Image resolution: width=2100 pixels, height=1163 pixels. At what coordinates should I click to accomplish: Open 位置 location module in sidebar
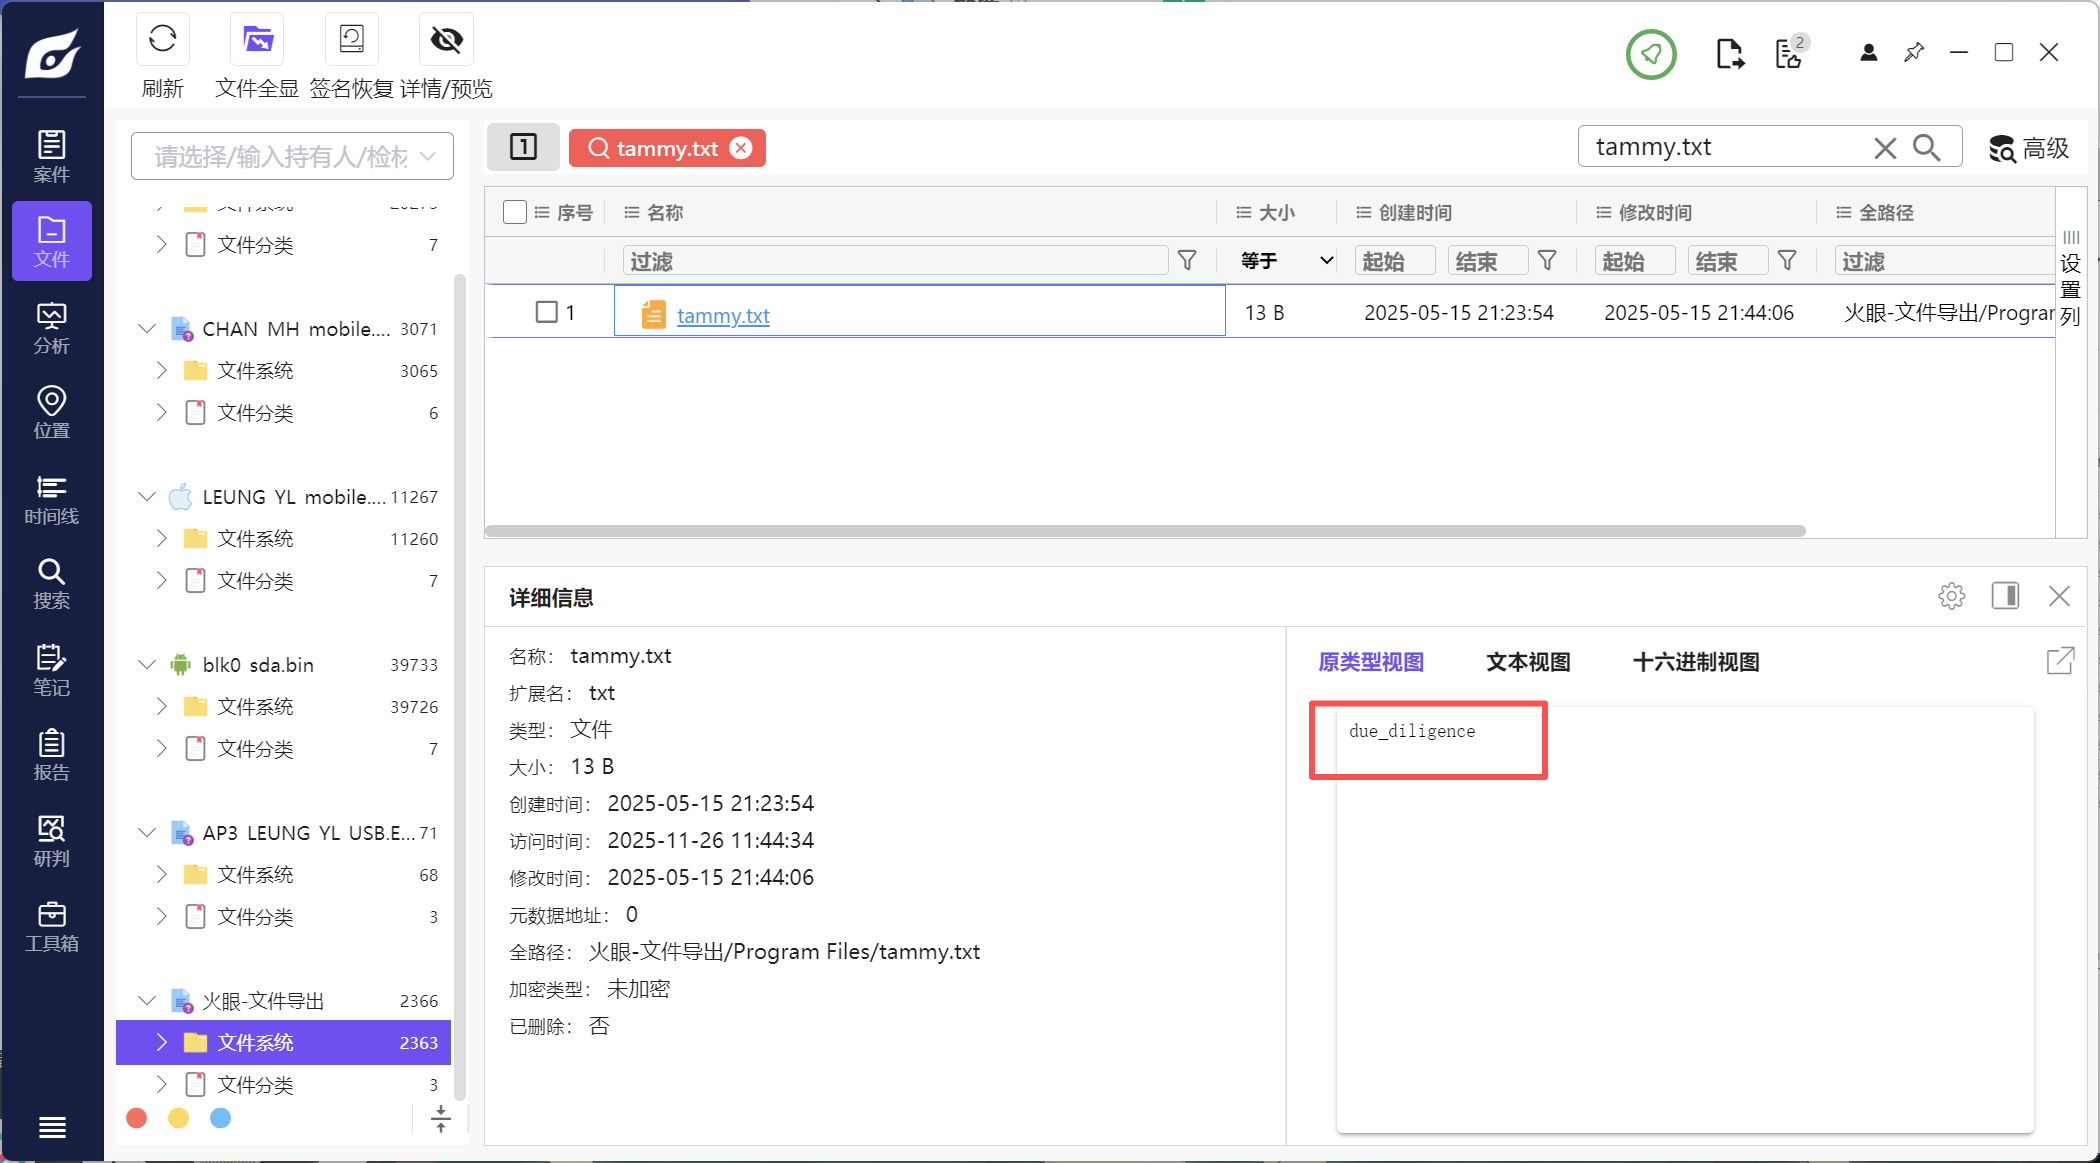pyautogui.click(x=51, y=413)
